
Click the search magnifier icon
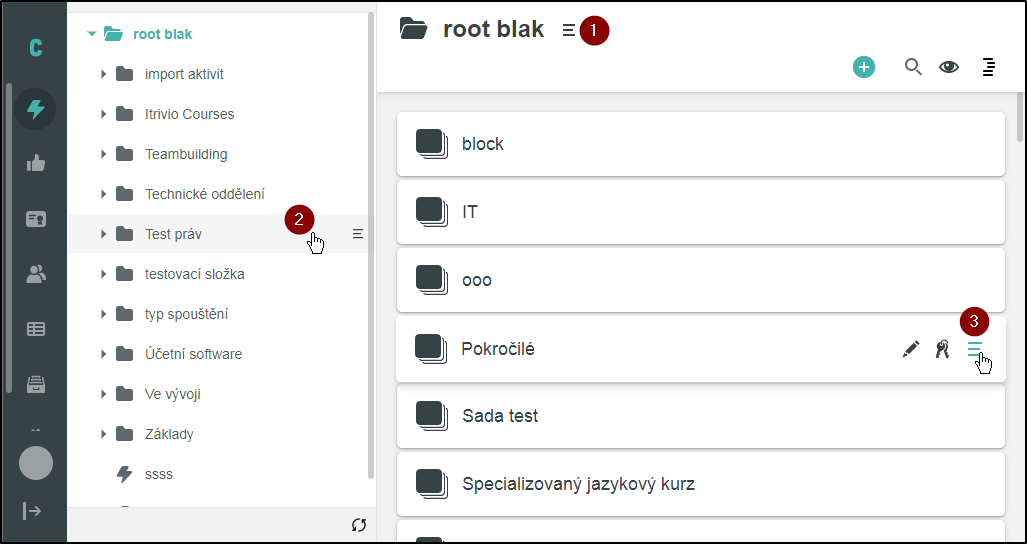pyautogui.click(x=912, y=67)
